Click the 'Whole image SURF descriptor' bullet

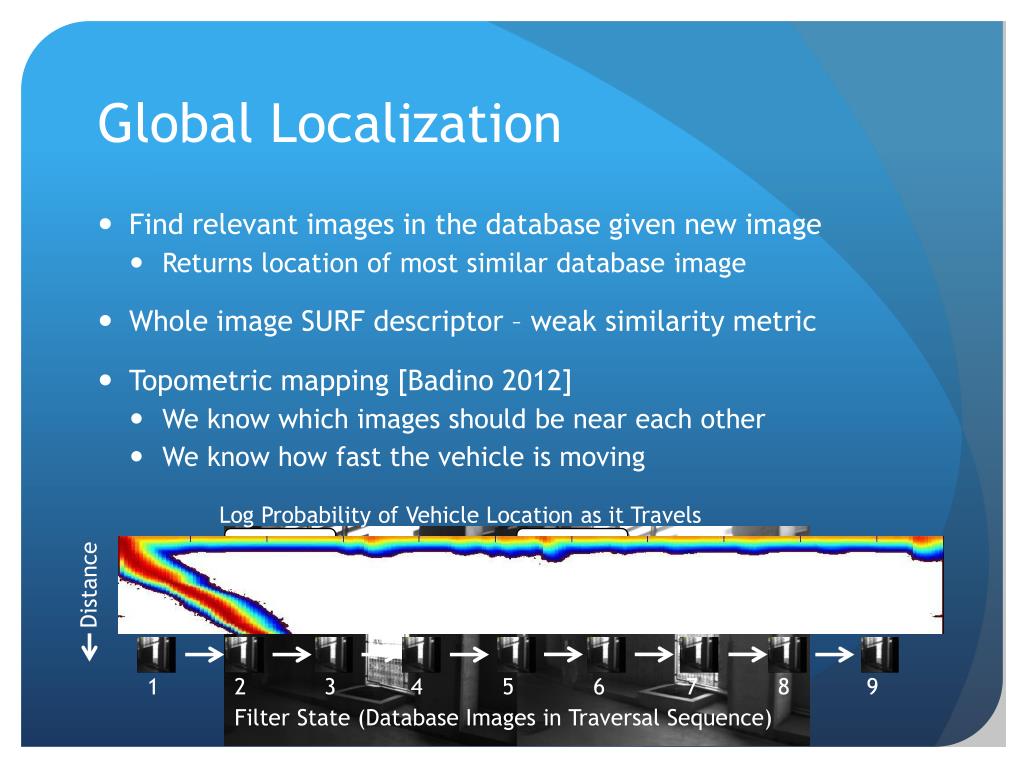[x=472, y=321]
